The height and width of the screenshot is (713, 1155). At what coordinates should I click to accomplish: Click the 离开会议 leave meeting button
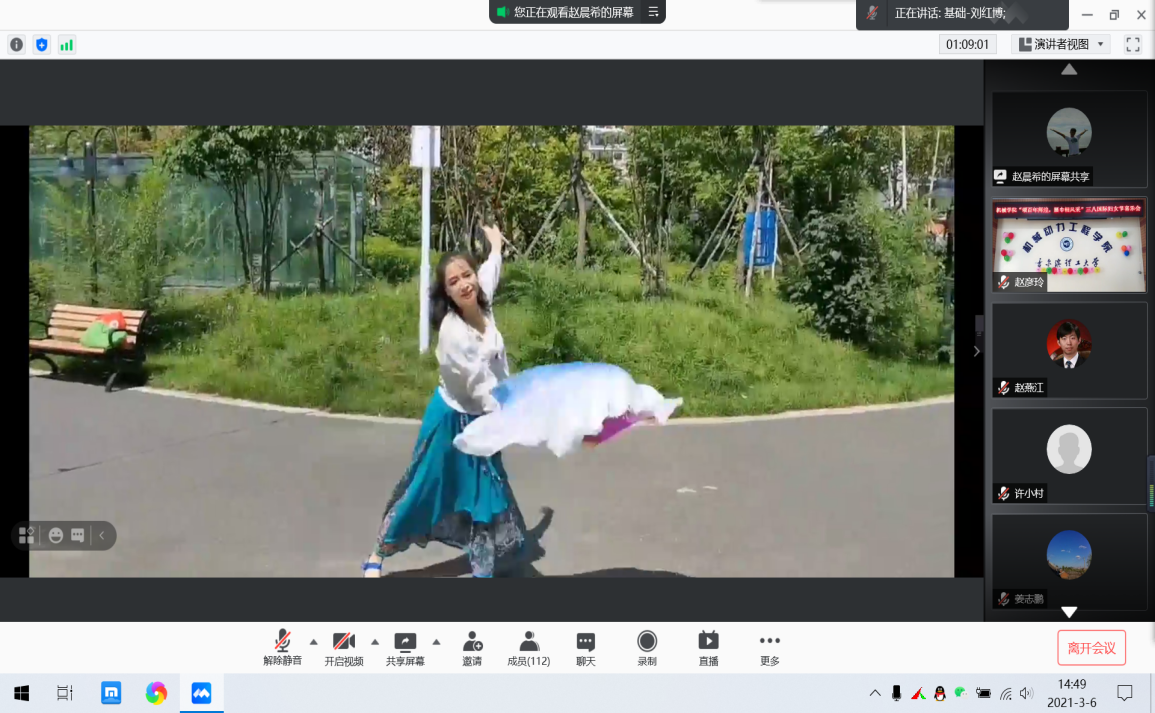[x=1091, y=648]
